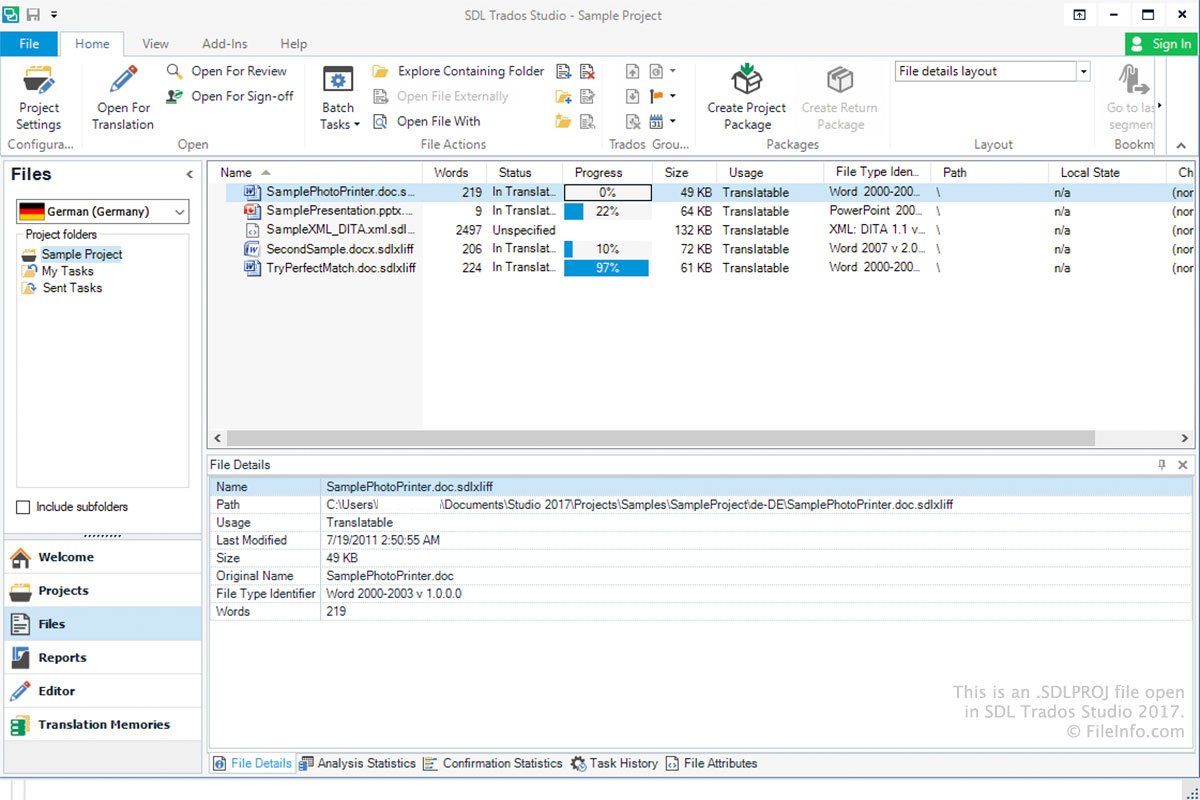The image size is (1200, 800).
Task: Sort by the Words column header
Action: (452, 172)
